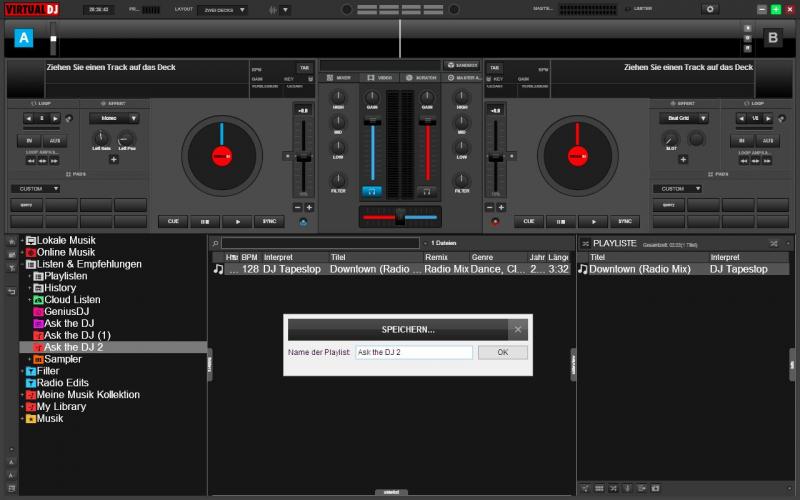Click the Sampler folder icon
This screenshot has height=500, width=800.
pos(37,359)
